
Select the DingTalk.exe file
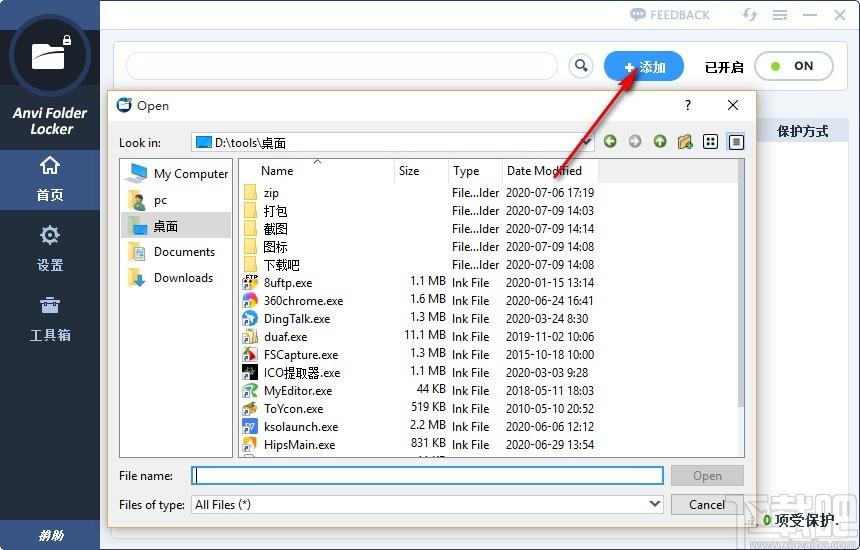297,319
